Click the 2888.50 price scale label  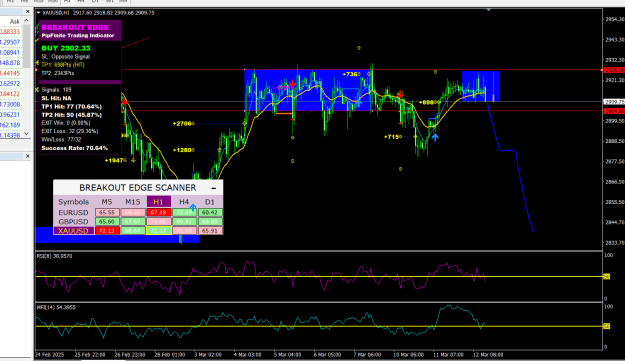click(615, 141)
